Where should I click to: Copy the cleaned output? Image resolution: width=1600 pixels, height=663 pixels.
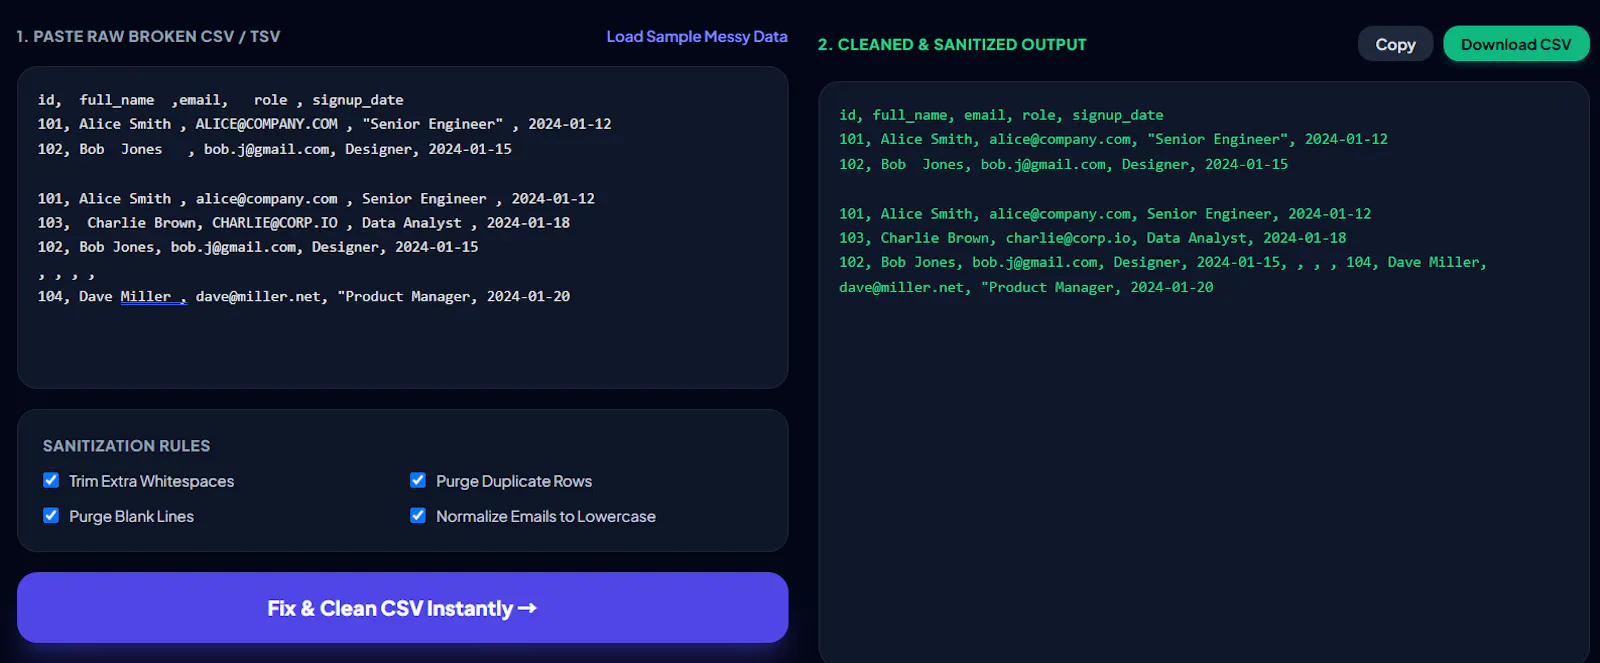click(x=1395, y=44)
